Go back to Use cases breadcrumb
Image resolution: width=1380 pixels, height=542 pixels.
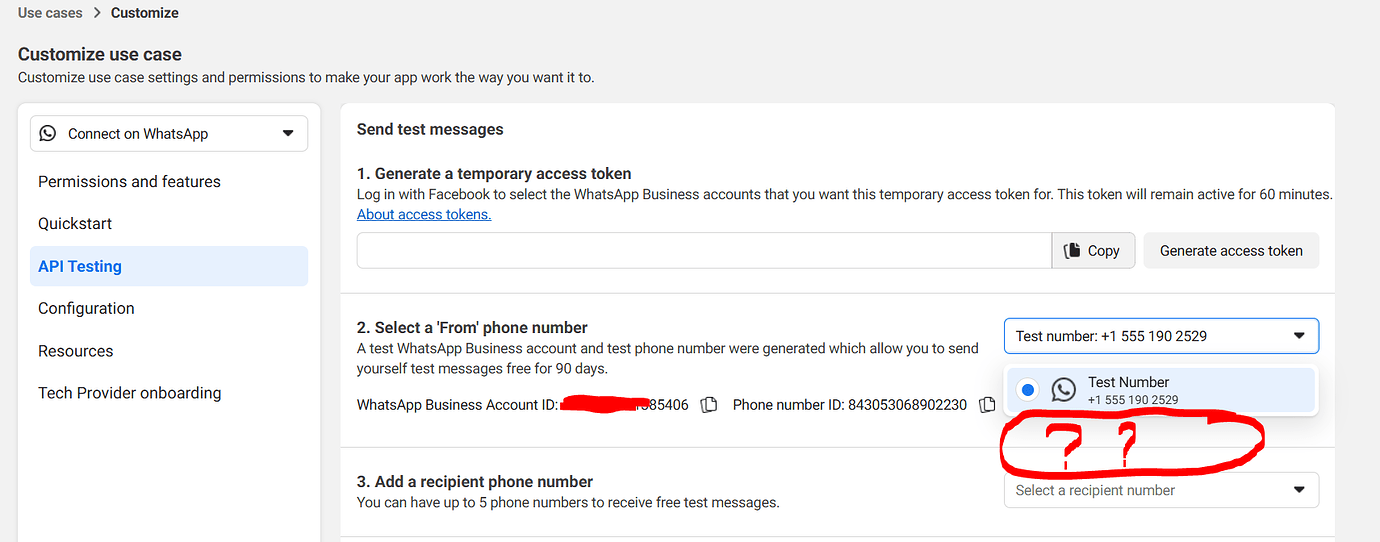[x=49, y=13]
